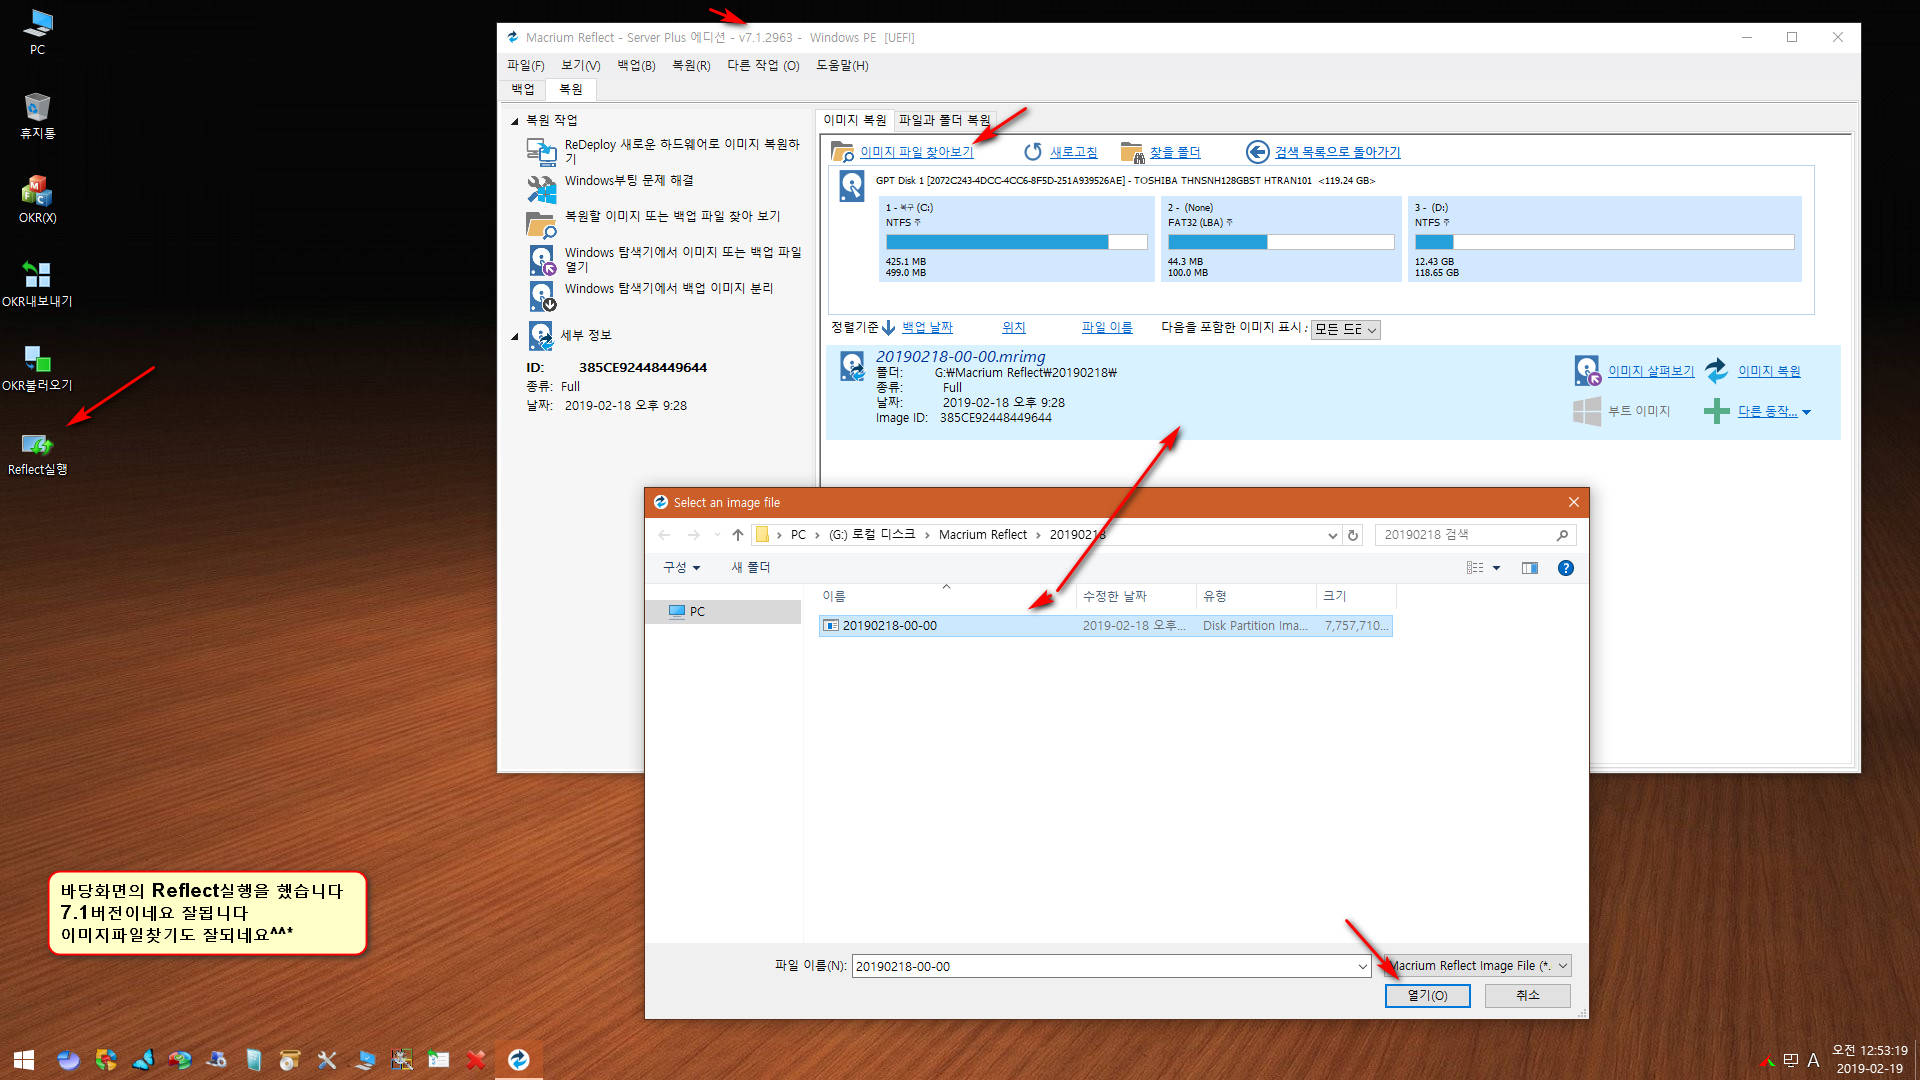1920x1080 pixels.
Task: Click the back-arrow icon for 검색 목록으로 돌아가기
Action: (1257, 151)
